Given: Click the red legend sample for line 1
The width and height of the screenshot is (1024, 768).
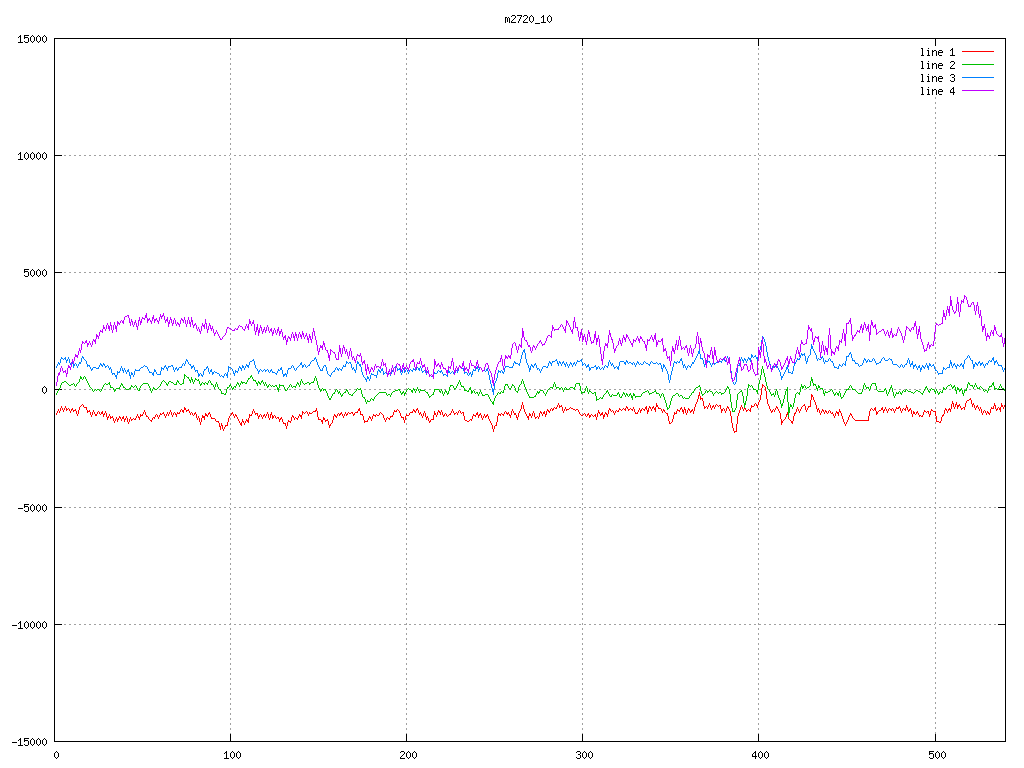Looking at the screenshot, I should (979, 52).
